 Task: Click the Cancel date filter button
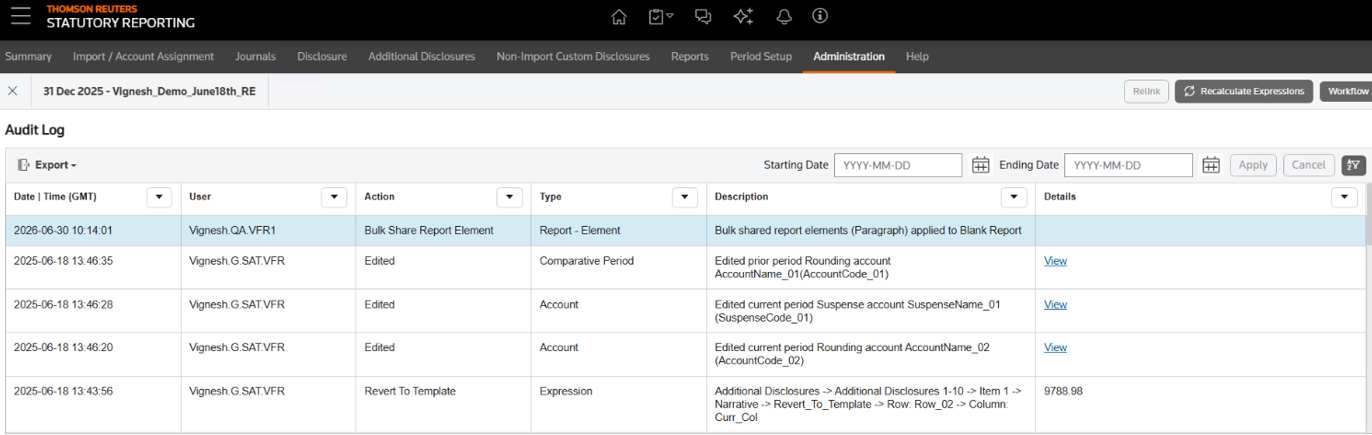(1308, 165)
